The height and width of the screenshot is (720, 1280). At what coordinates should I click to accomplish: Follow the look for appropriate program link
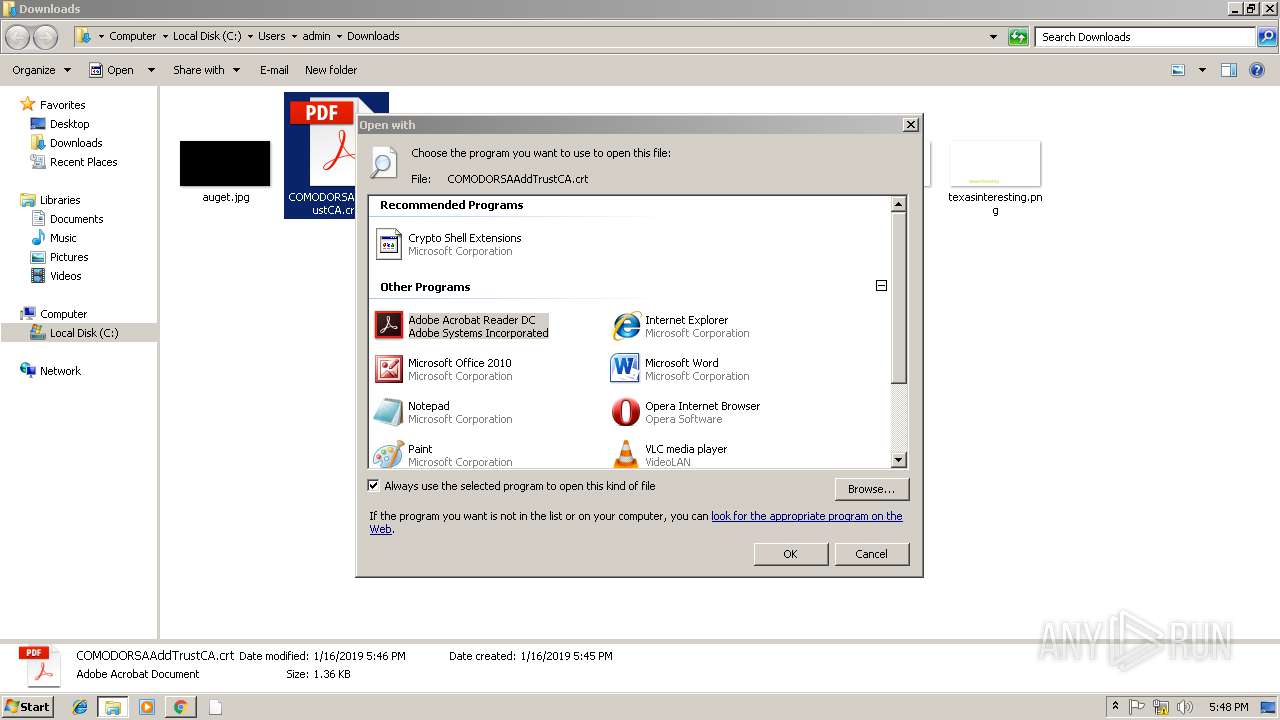click(806, 516)
